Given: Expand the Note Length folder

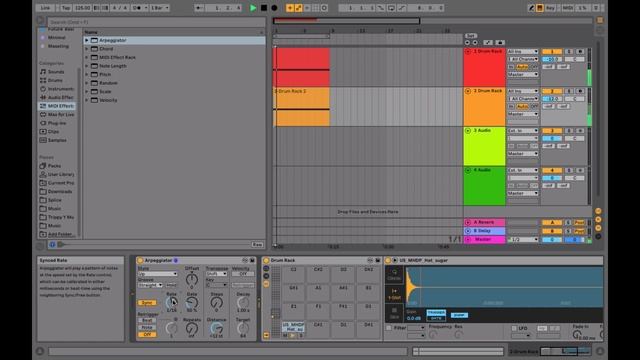Looking at the screenshot, I should pyautogui.click(x=87, y=66).
